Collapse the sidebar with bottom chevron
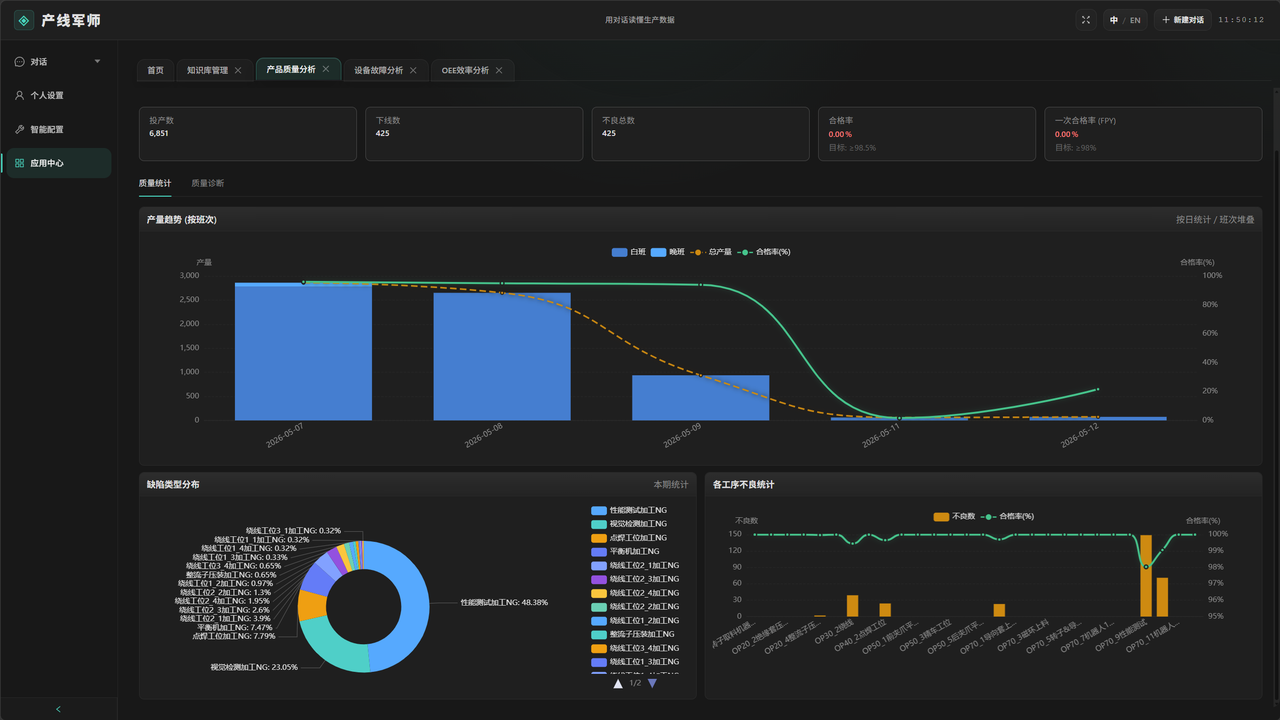This screenshot has height=720, width=1280. 58,709
